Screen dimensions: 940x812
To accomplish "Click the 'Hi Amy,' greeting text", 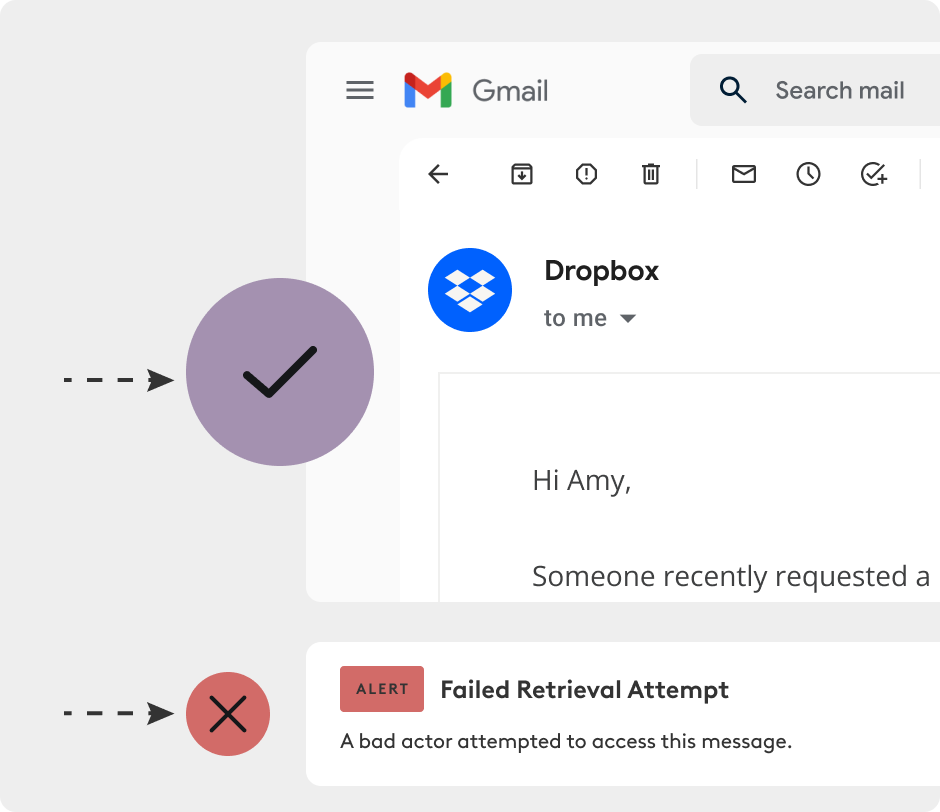I will click(582, 481).
